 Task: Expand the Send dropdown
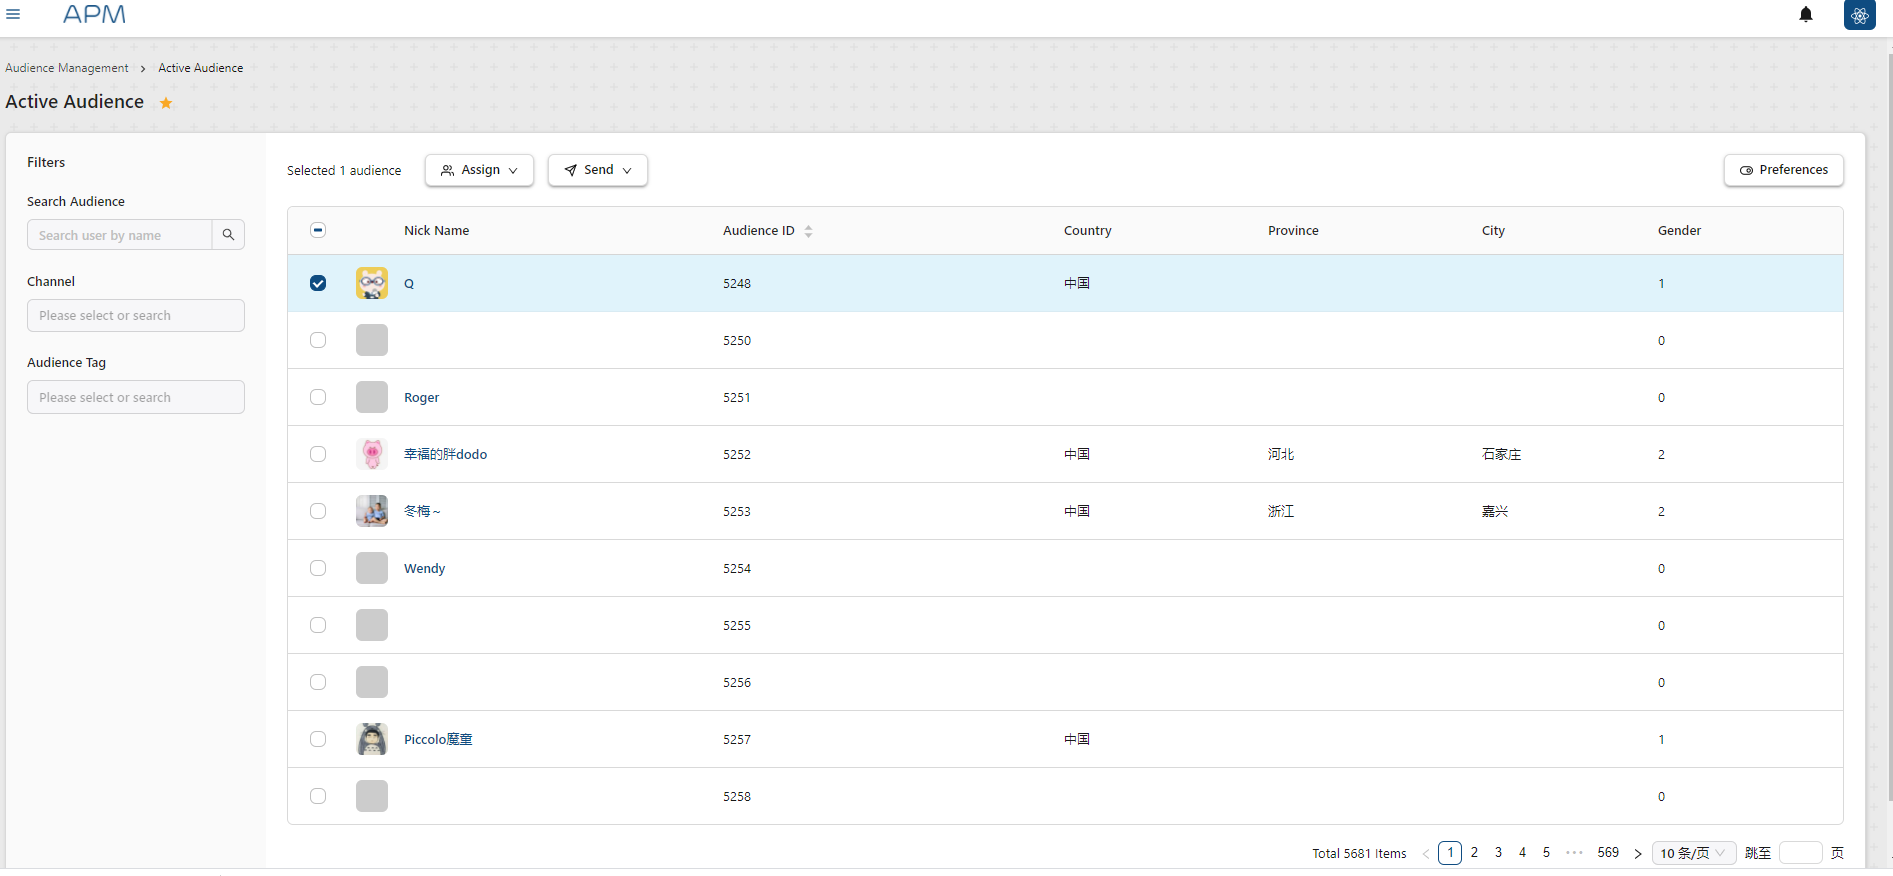point(597,170)
